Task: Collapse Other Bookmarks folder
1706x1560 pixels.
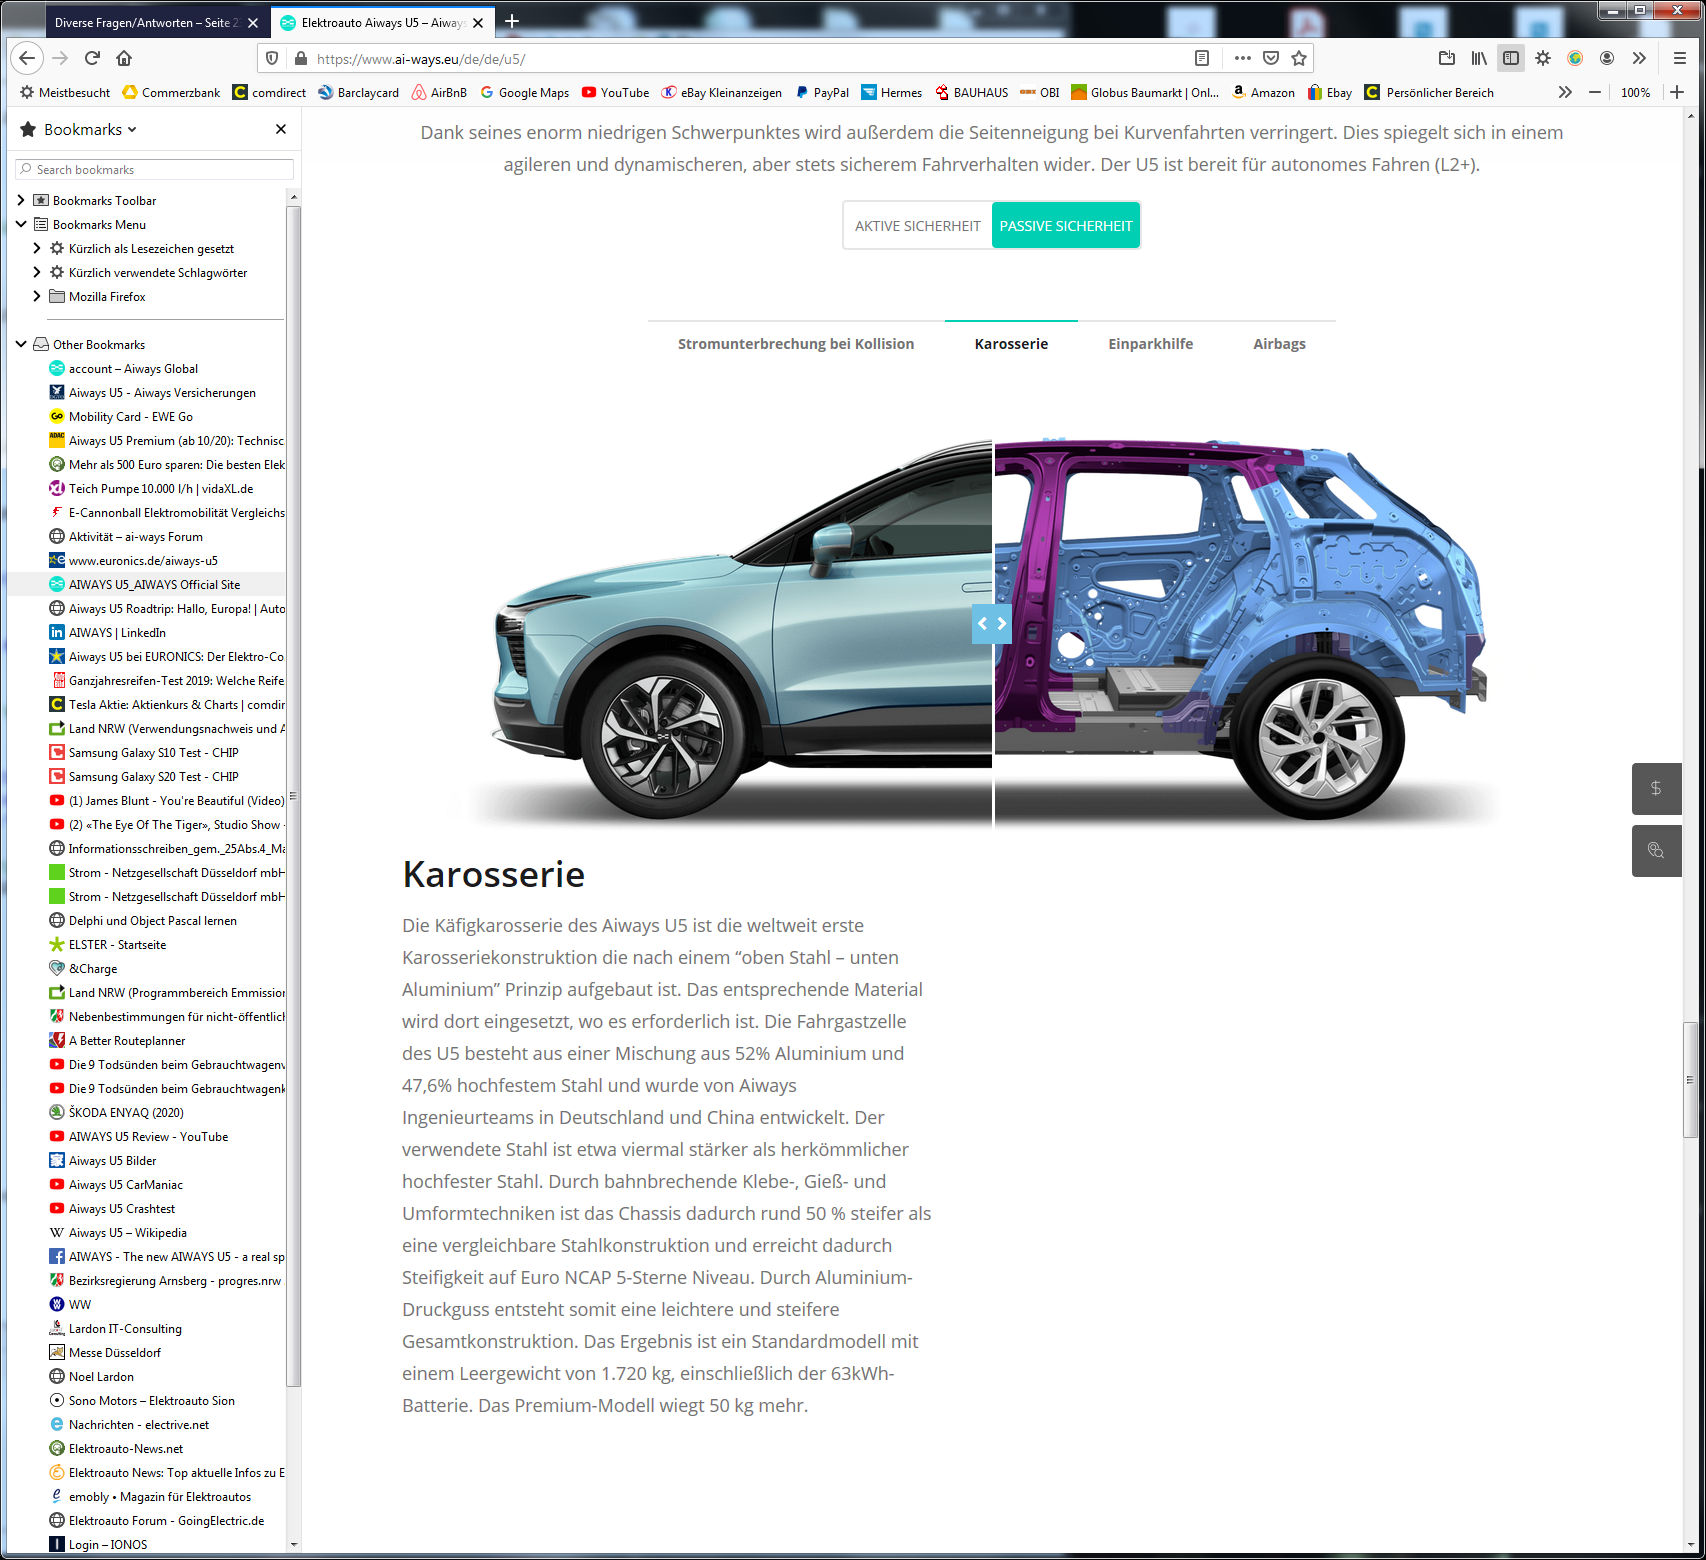Action: (x=21, y=344)
